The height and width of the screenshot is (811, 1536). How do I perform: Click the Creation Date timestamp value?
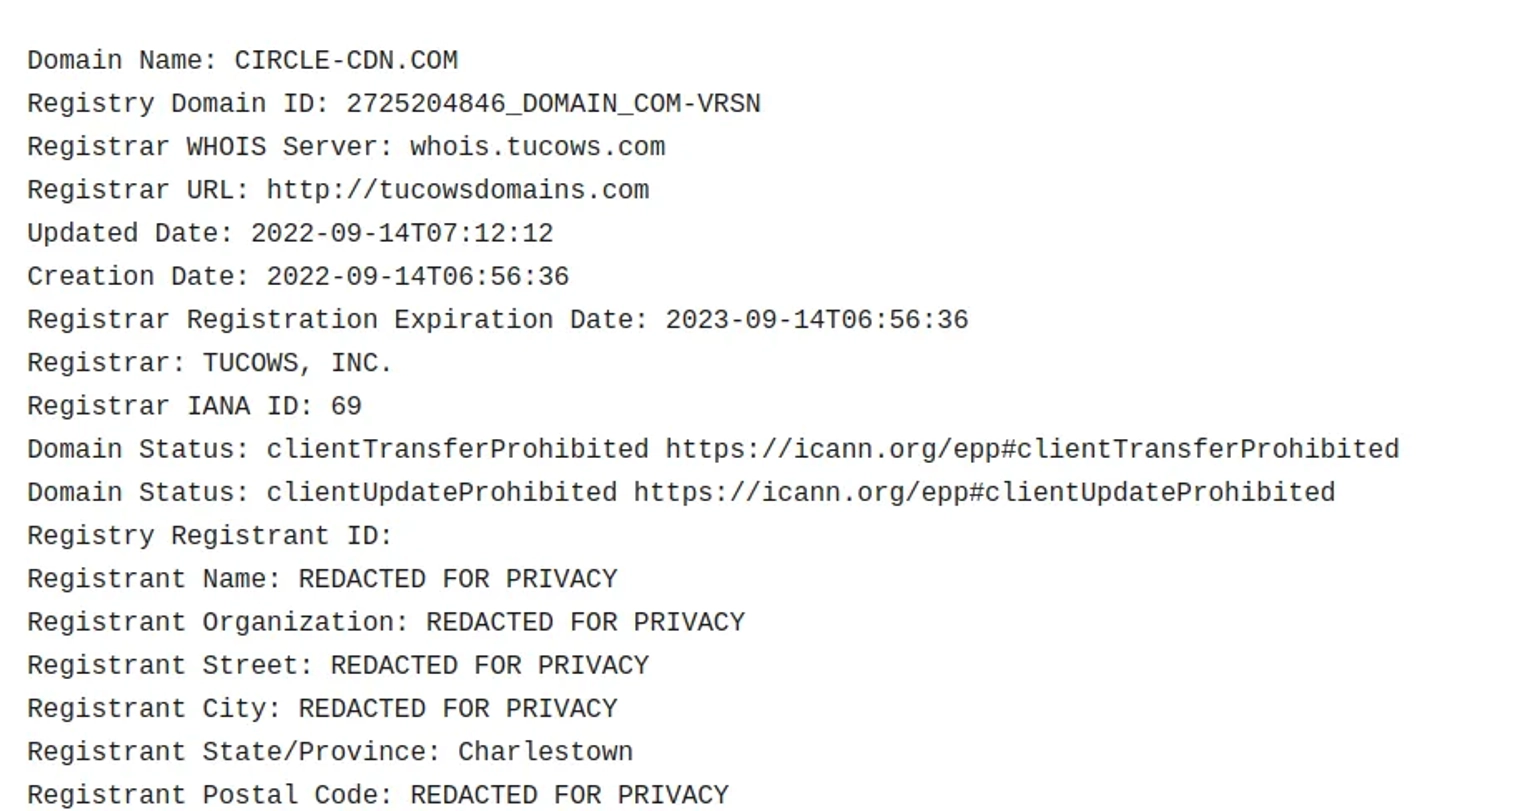pos(418,276)
